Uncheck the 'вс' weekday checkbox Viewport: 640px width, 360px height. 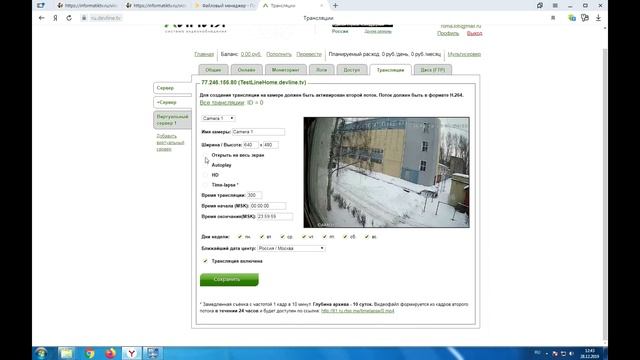tap(367, 237)
